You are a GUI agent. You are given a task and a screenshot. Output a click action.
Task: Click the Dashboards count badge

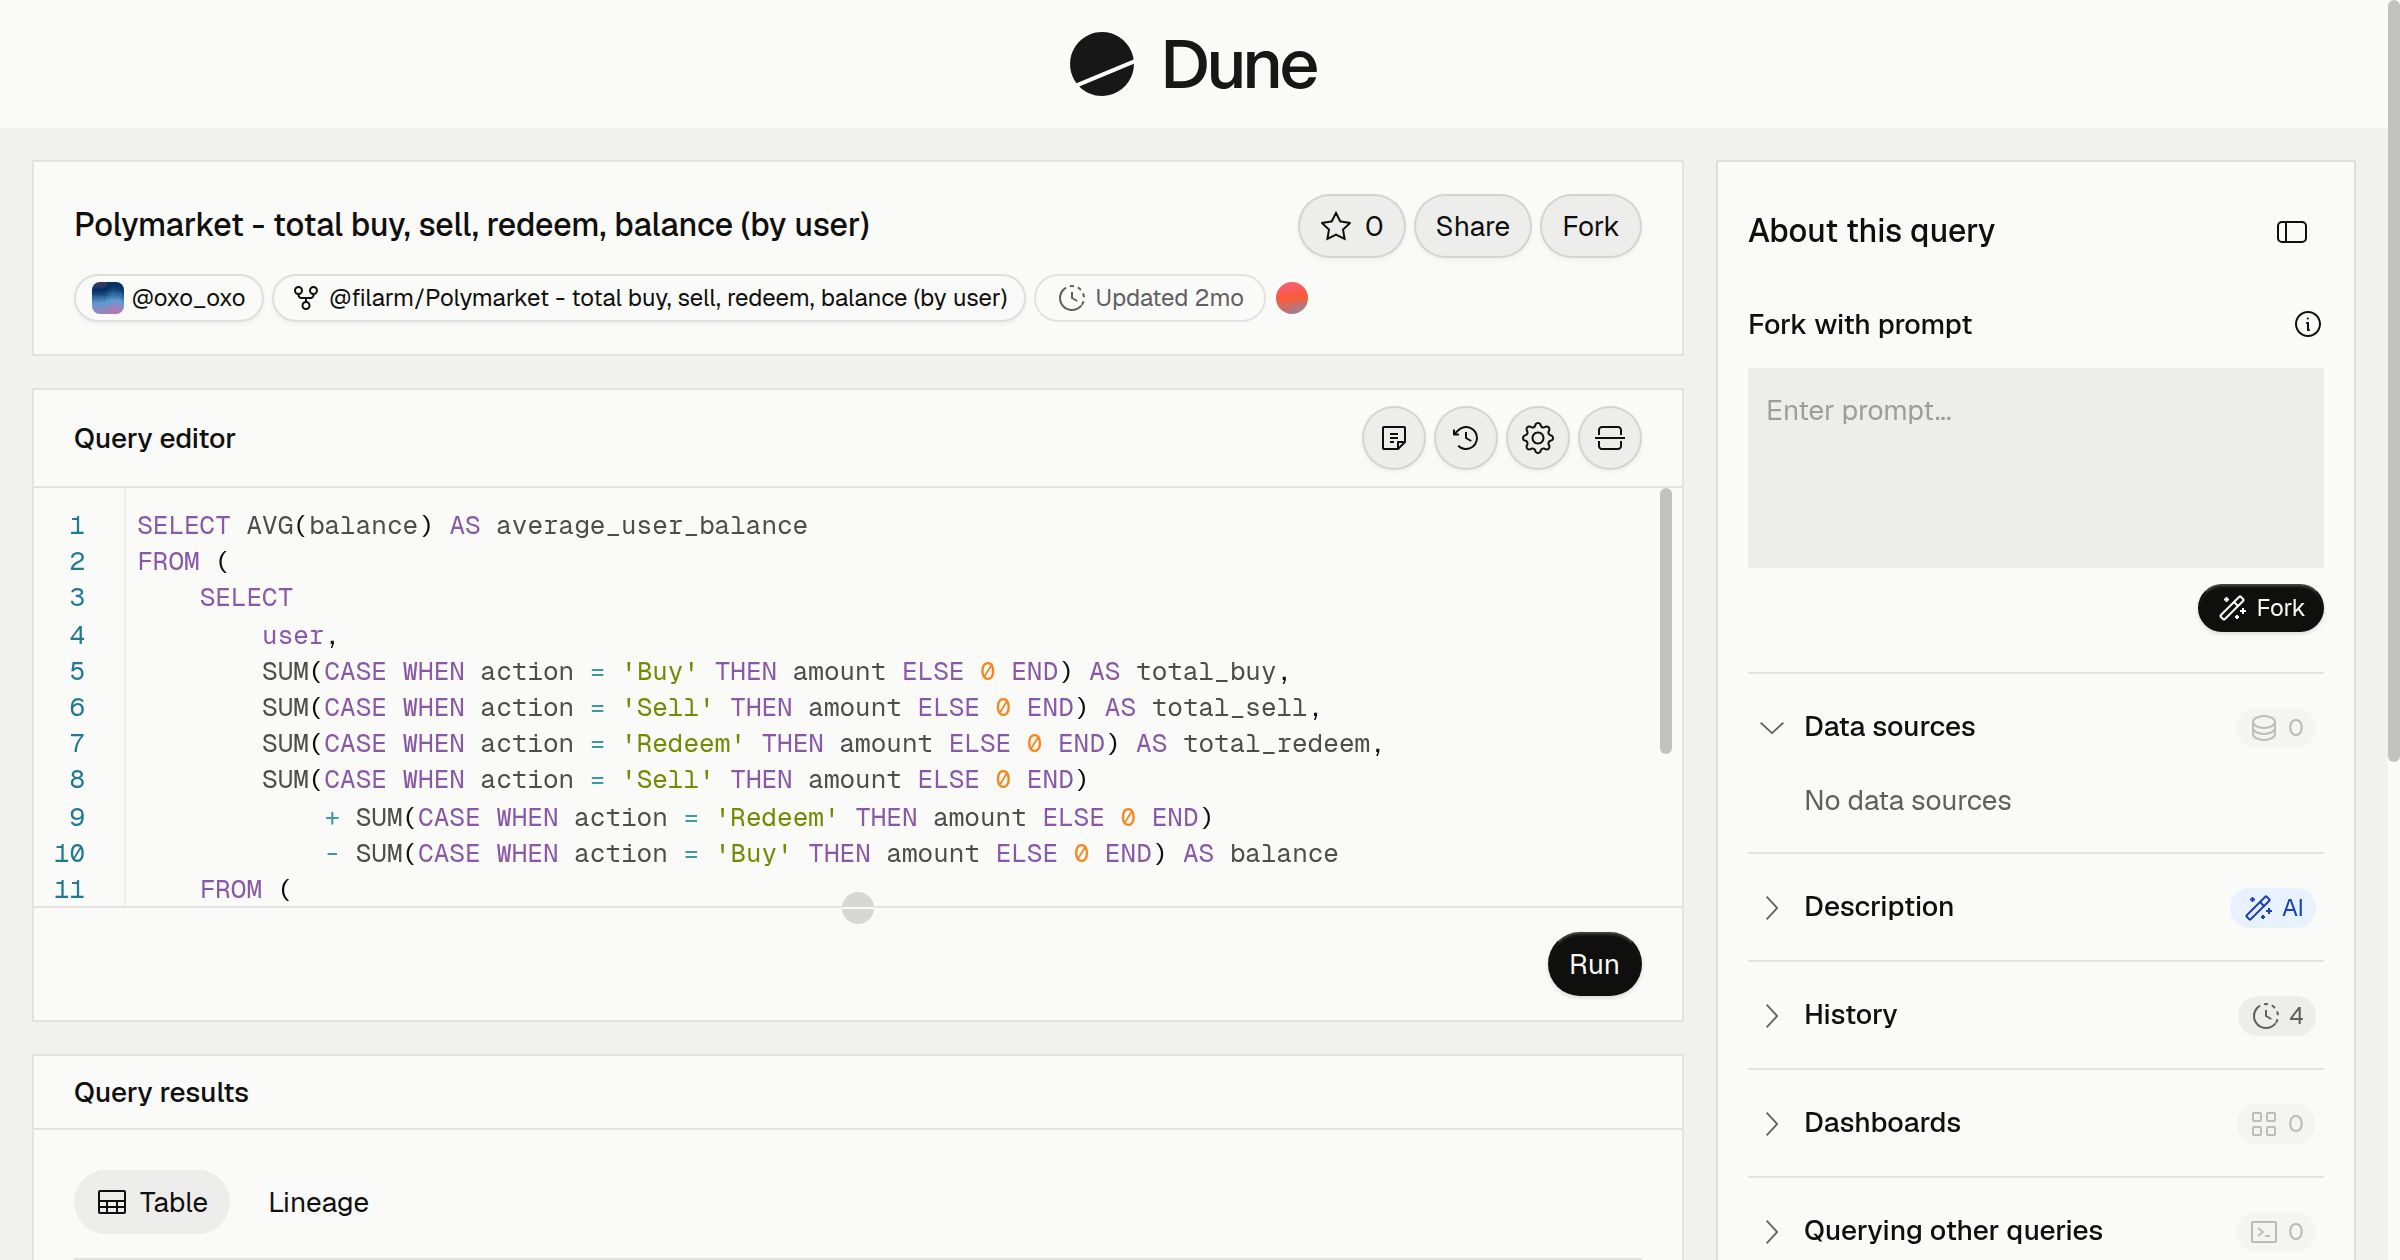pyautogui.click(x=2277, y=1124)
